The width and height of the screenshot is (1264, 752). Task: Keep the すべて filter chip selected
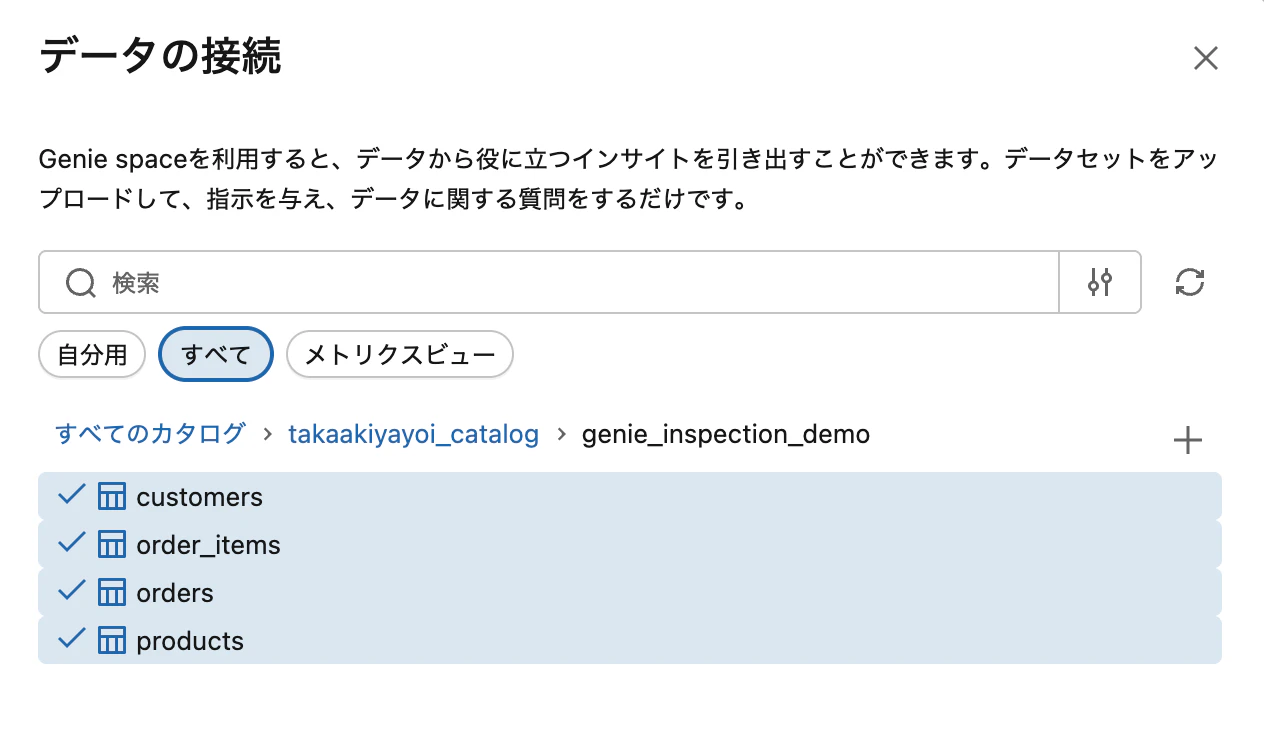click(215, 354)
